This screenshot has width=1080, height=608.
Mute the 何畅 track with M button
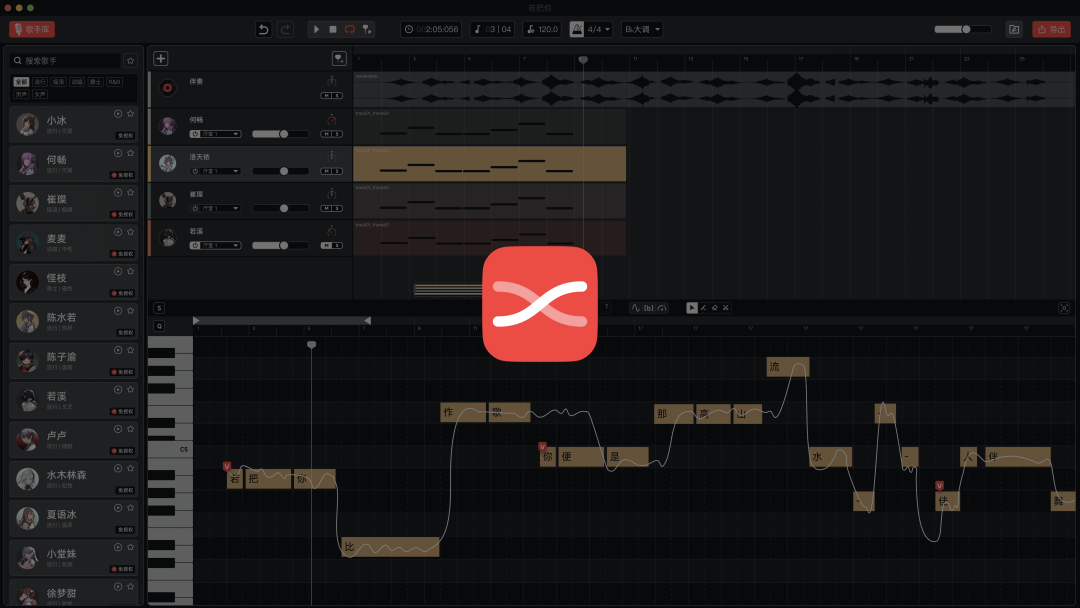tap(326, 133)
